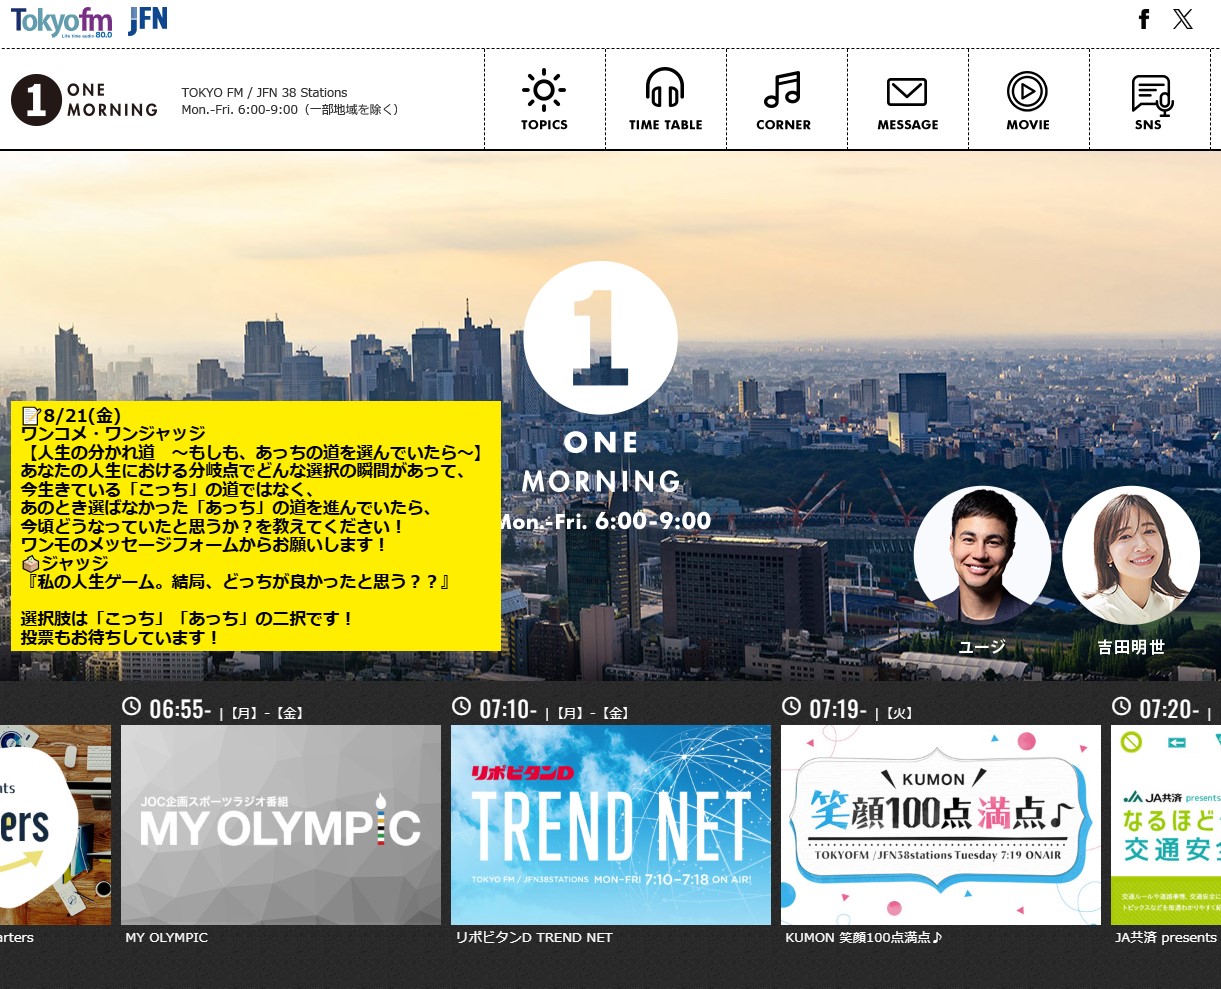Open the TOPICS sun icon
Viewport: 1221px width, 989px height.
(x=544, y=91)
